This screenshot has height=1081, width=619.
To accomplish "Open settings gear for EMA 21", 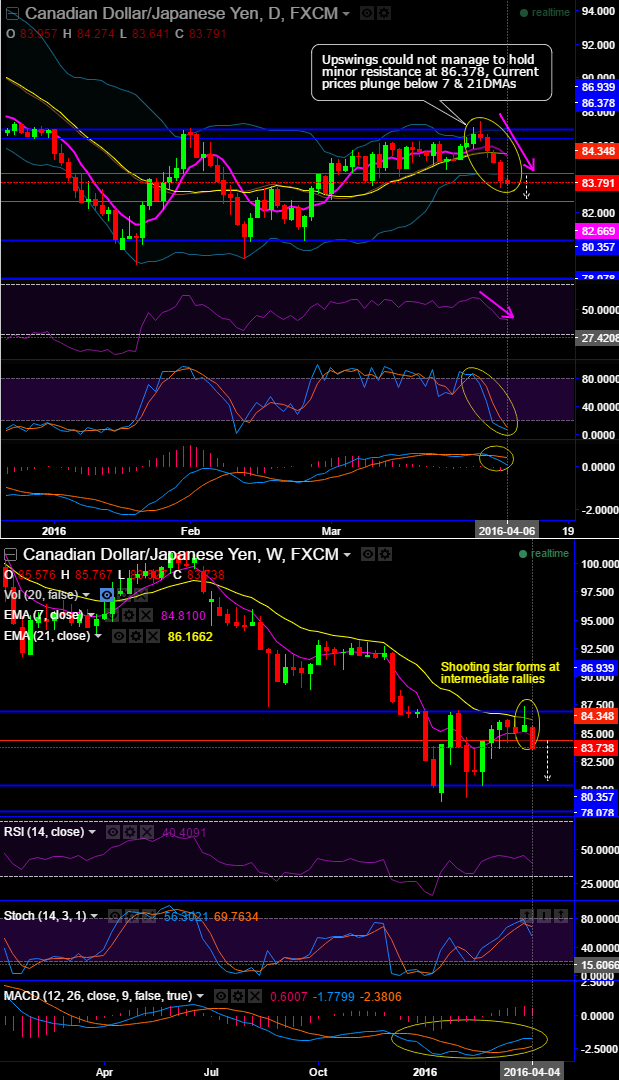I will tap(134, 636).
